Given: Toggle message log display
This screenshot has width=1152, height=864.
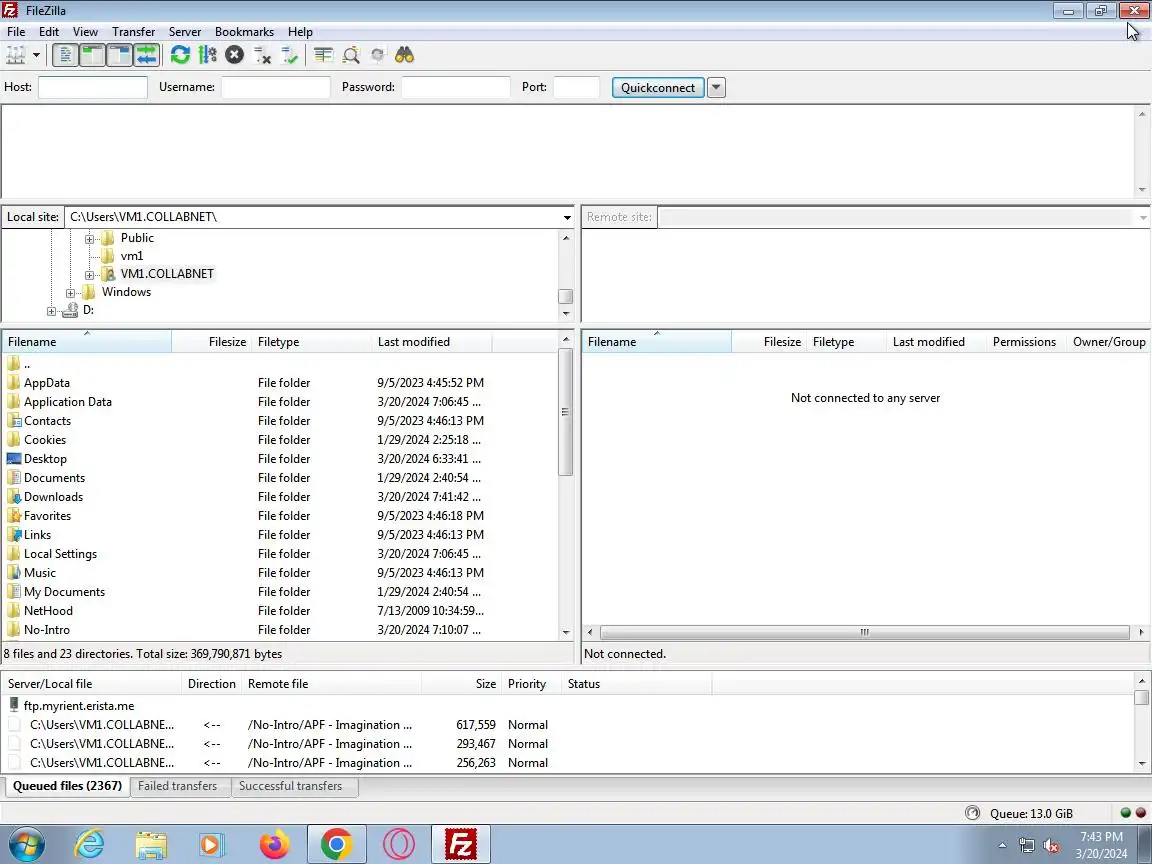Looking at the screenshot, I should (65, 55).
